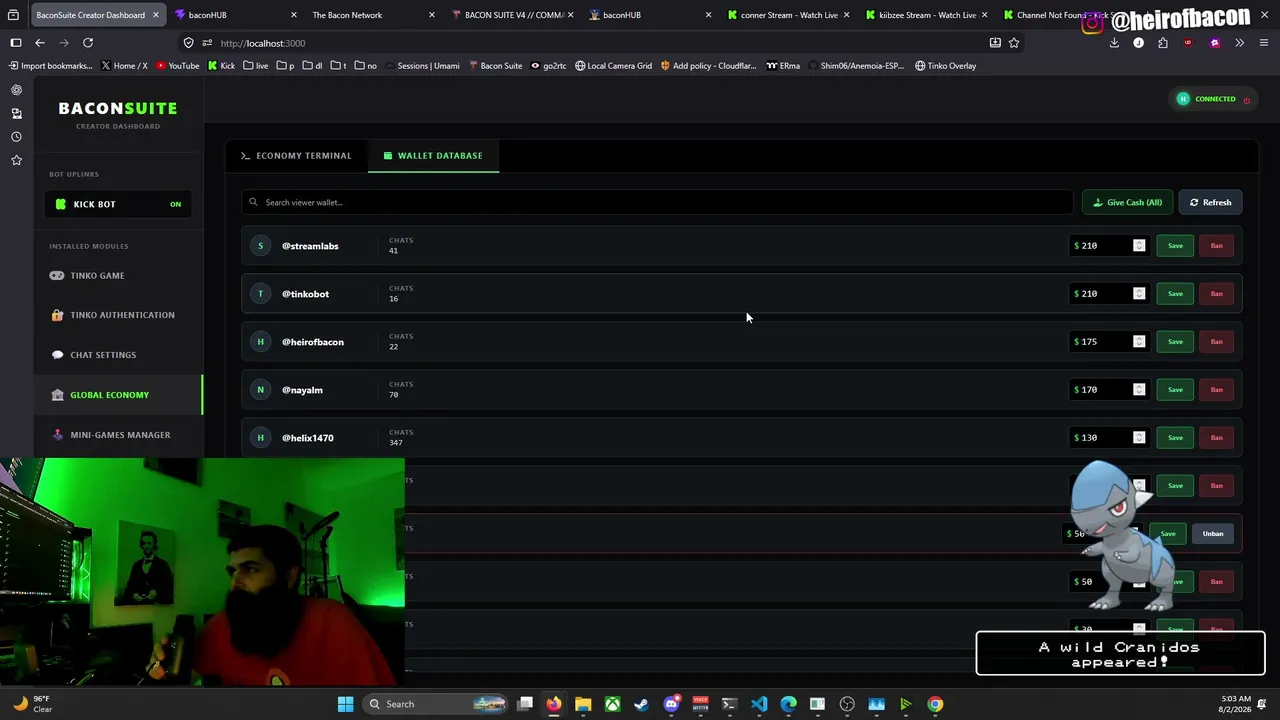Save the @nayalm wallet balance
The width and height of the screenshot is (1280, 720).
pyautogui.click(x=1175, y=390)
